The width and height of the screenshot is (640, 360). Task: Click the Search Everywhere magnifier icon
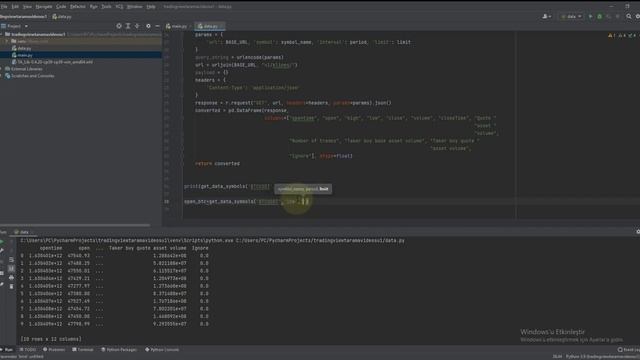629,17
